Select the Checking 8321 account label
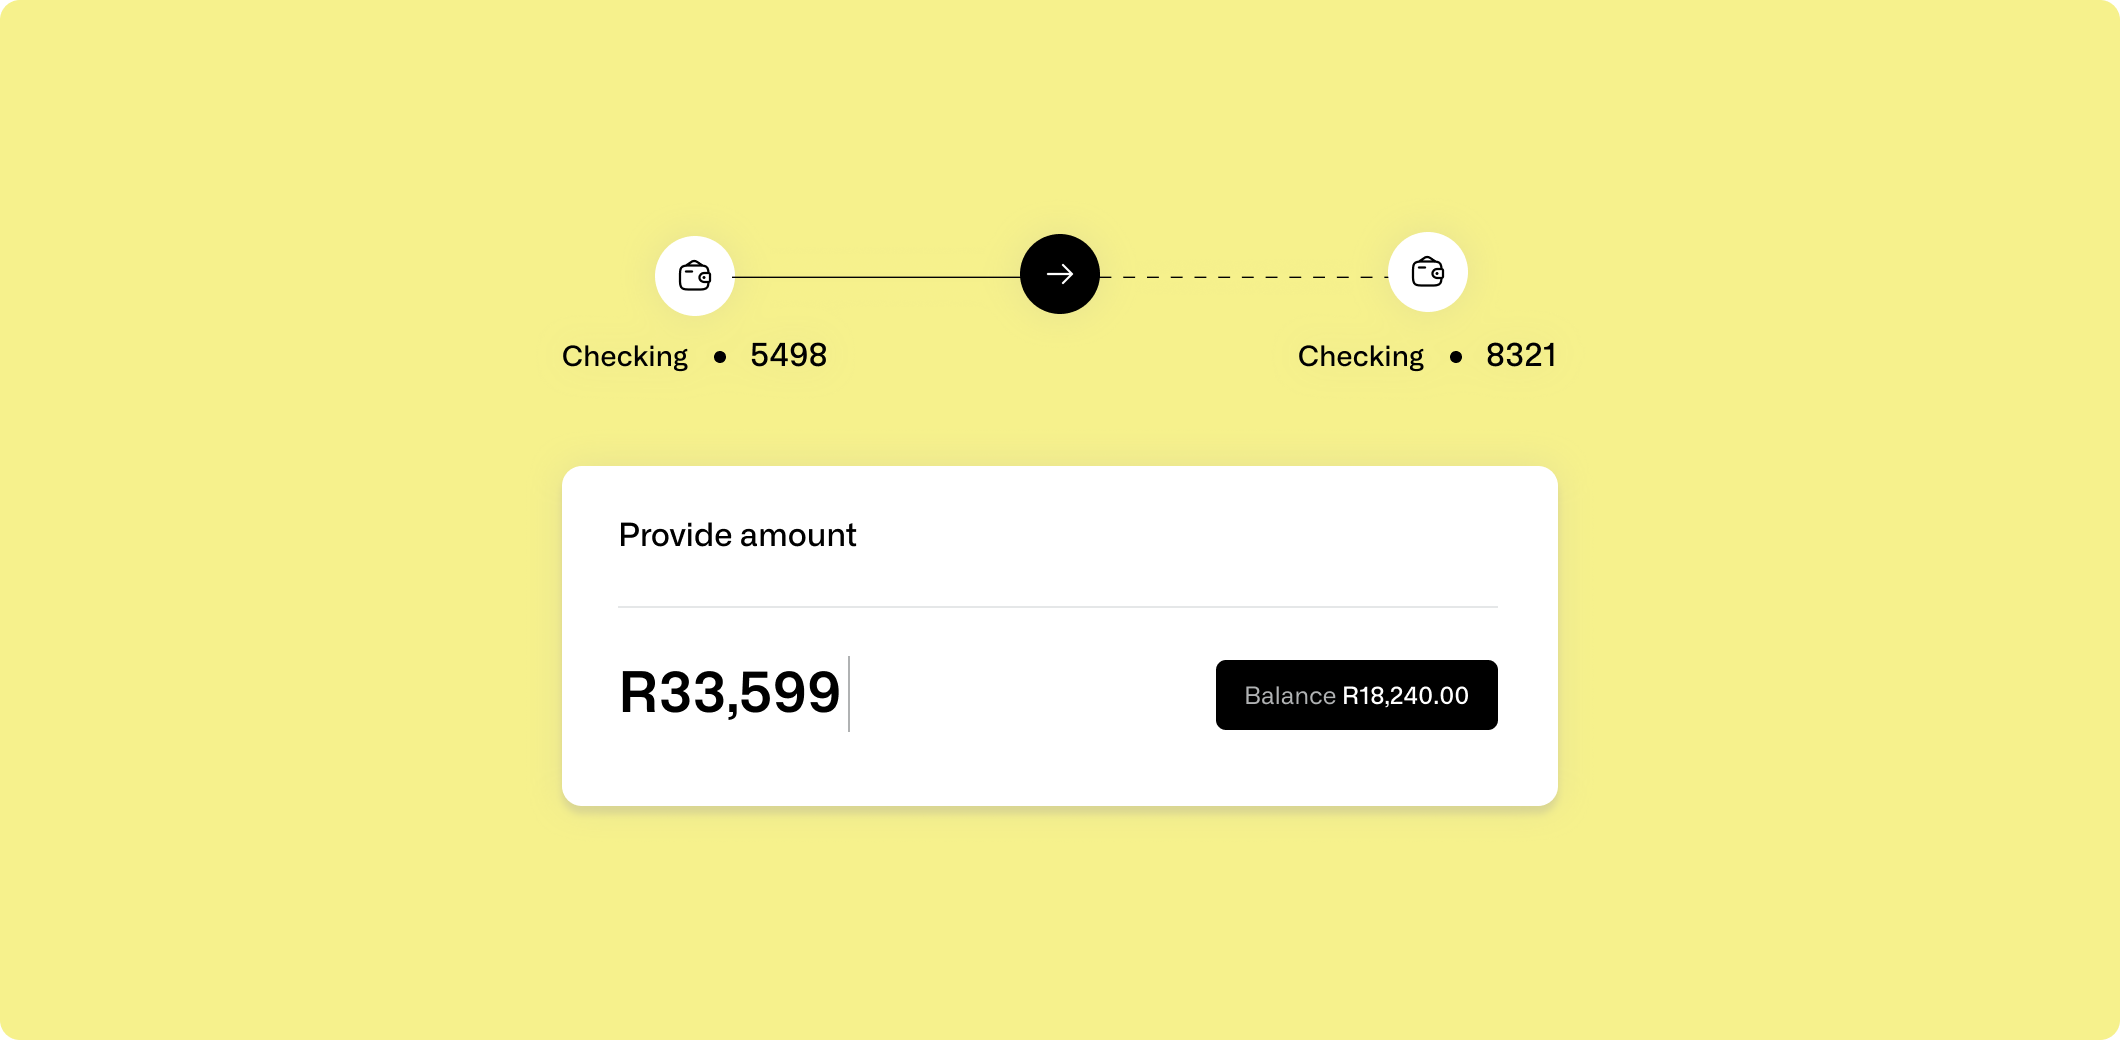This screenshot has height=1040, width=2120. tap(1427, 356)
